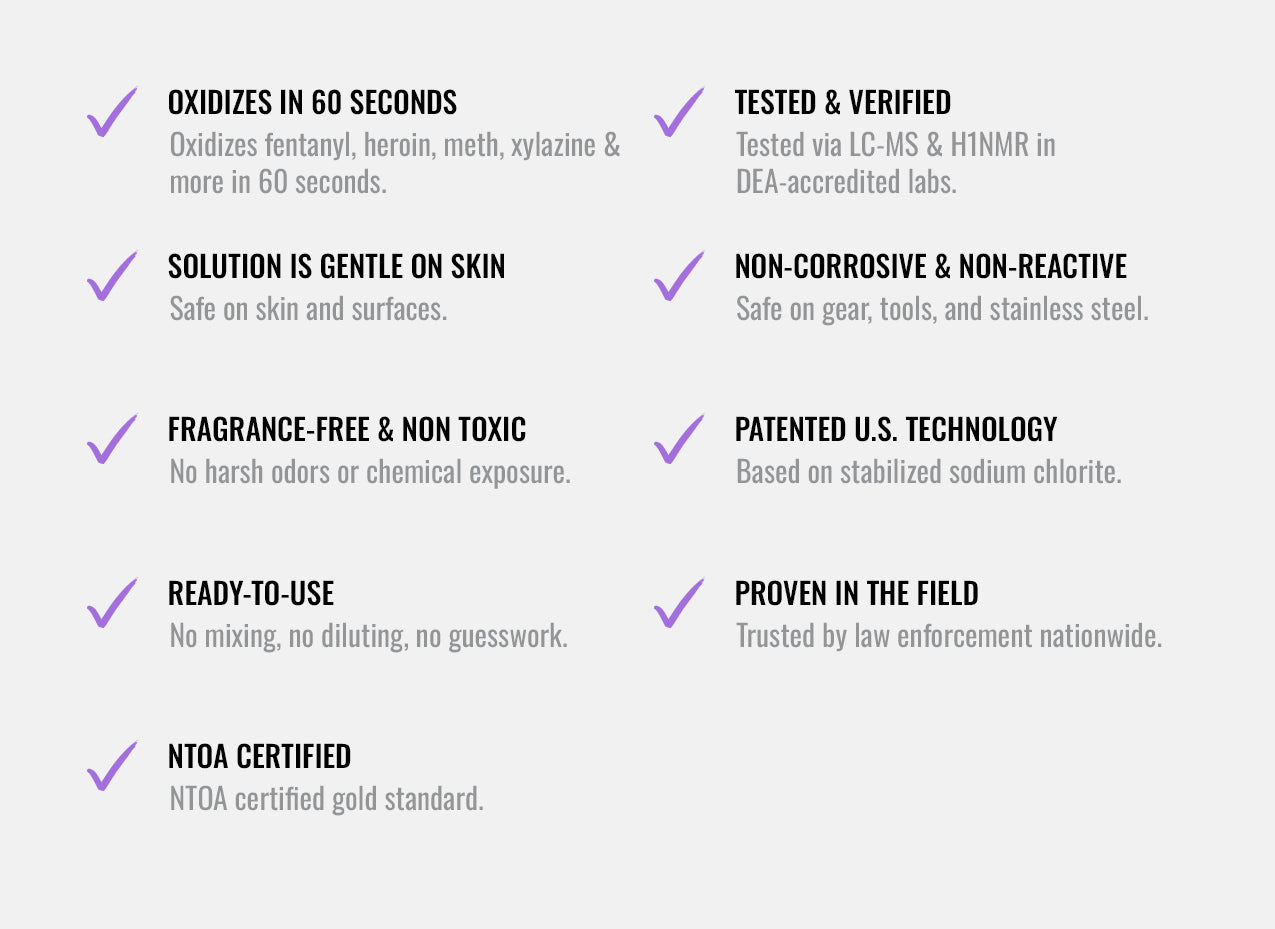Click the 'No mixing, no diluting' description
This screenshot has height=929, width=1275.
click(x=368, y=636)
